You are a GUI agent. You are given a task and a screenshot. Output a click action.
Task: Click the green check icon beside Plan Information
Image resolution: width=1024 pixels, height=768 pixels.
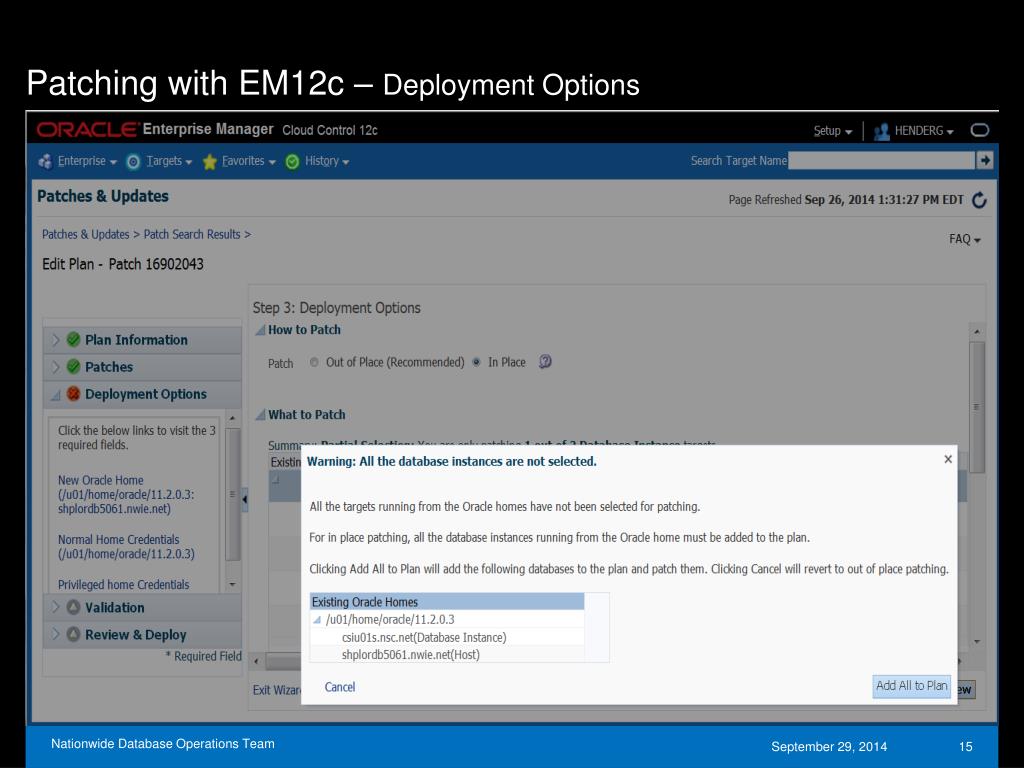[74, 340]
